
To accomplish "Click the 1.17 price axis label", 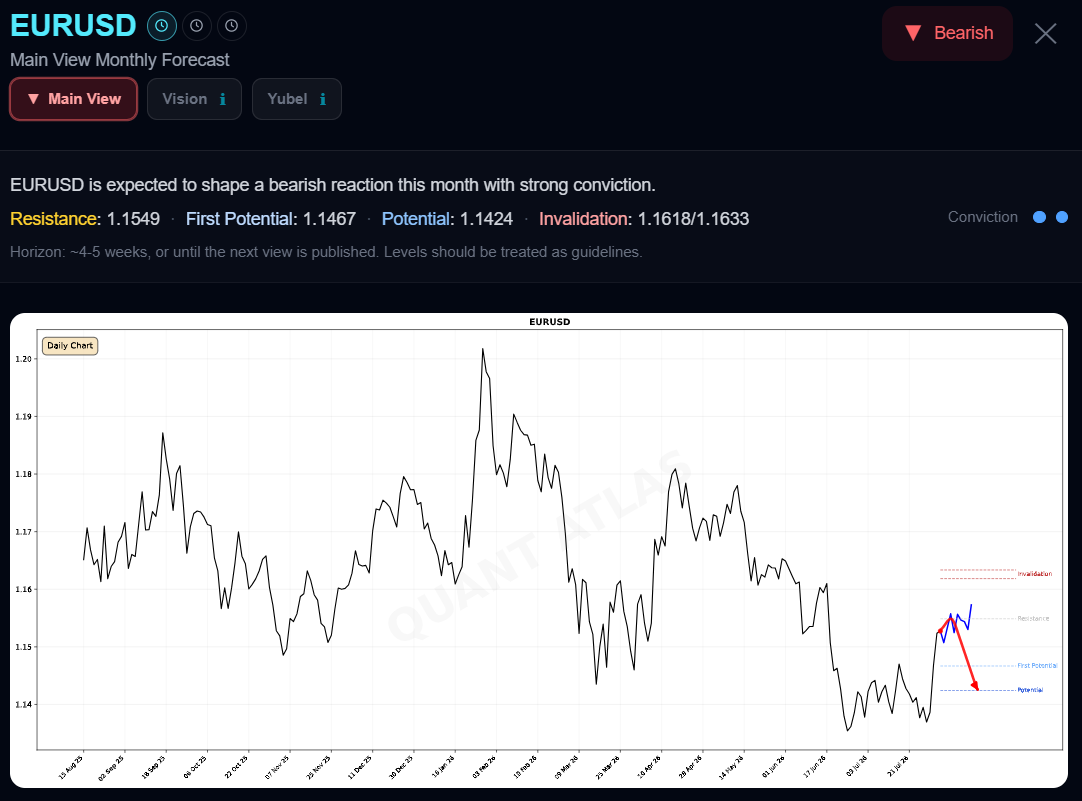I will 23,532.
